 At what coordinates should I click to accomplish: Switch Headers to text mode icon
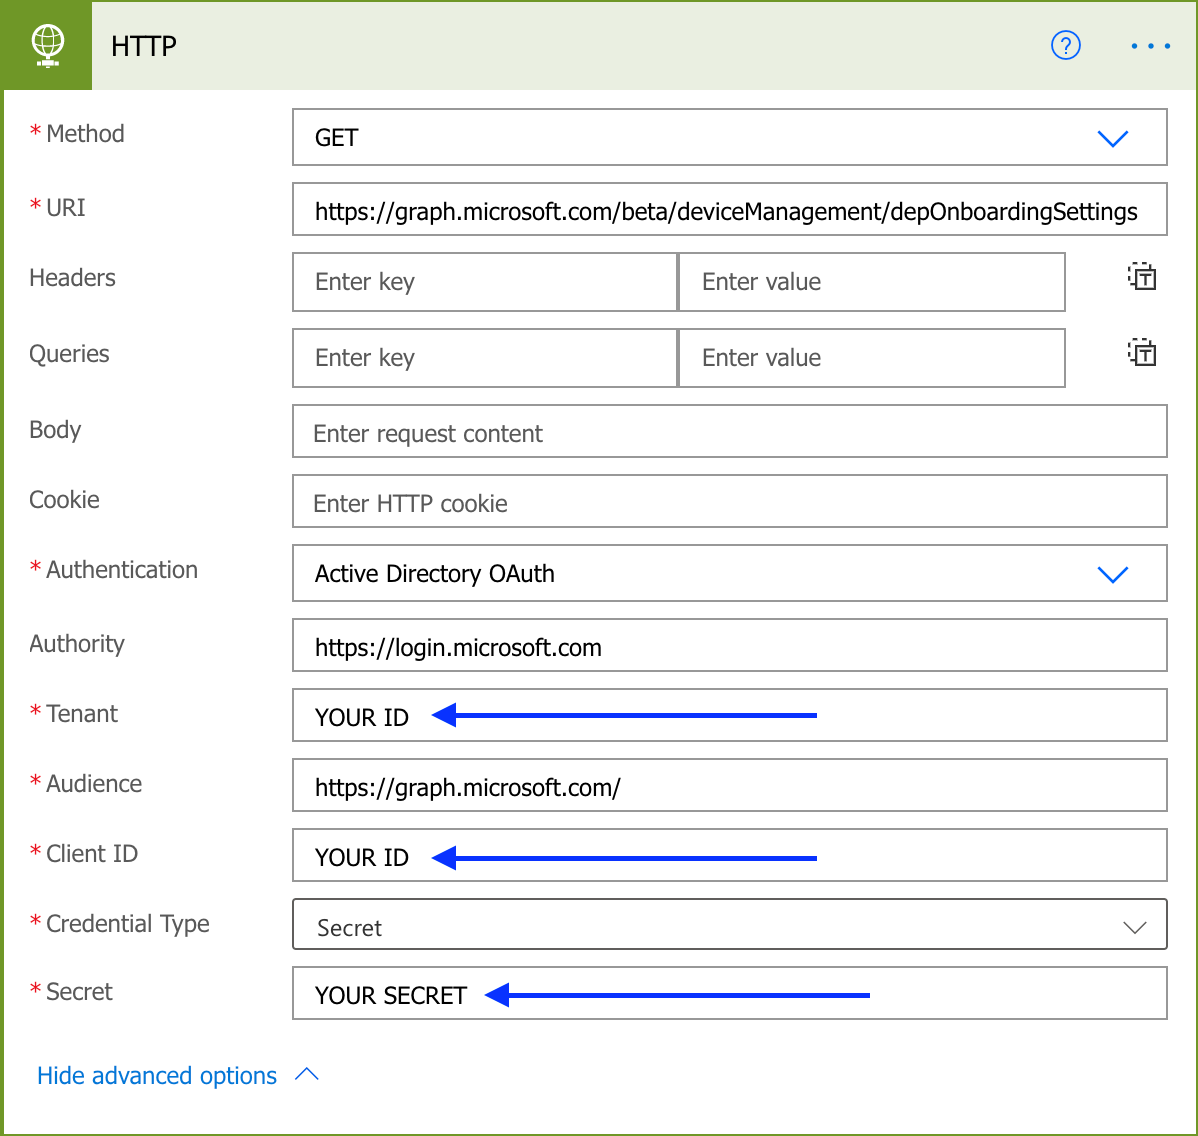(x=1142, y=277)
